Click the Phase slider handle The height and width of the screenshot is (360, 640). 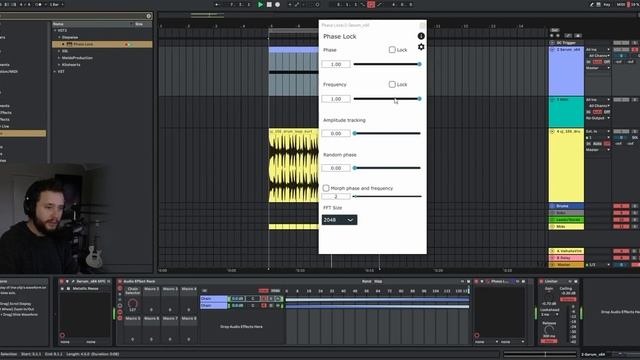click(x=419, y=64)
